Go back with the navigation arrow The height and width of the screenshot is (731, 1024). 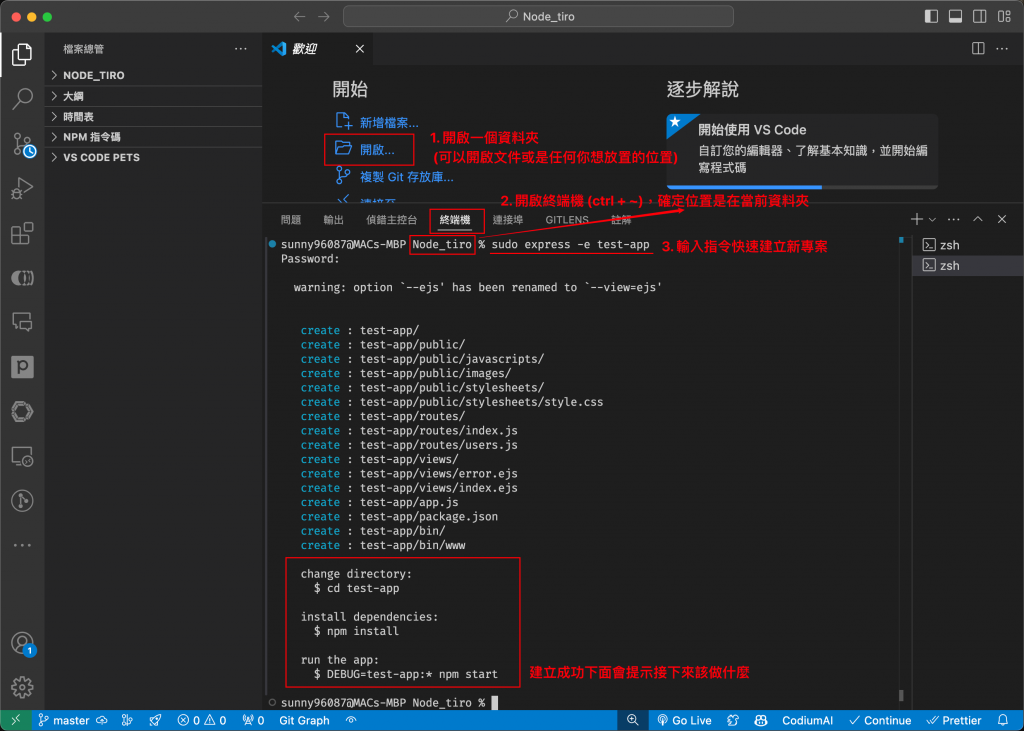coord(299,16)
